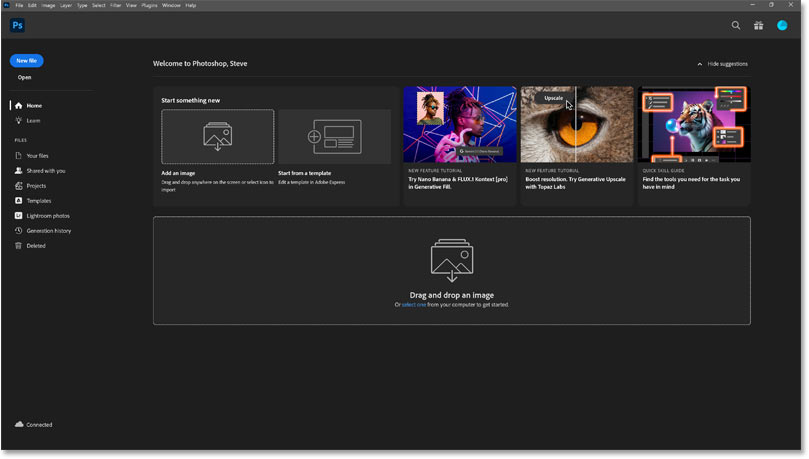
Task: Click the Connected cloud status icon
Action: 19,424
